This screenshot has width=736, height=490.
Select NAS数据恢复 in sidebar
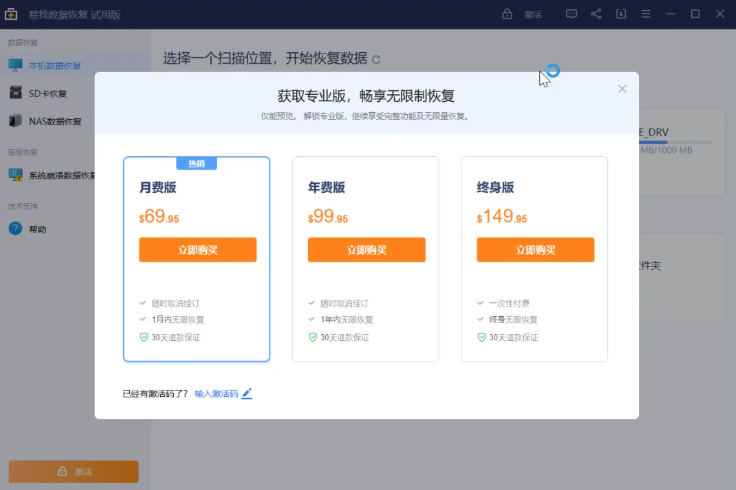click(x=55, y=121)
